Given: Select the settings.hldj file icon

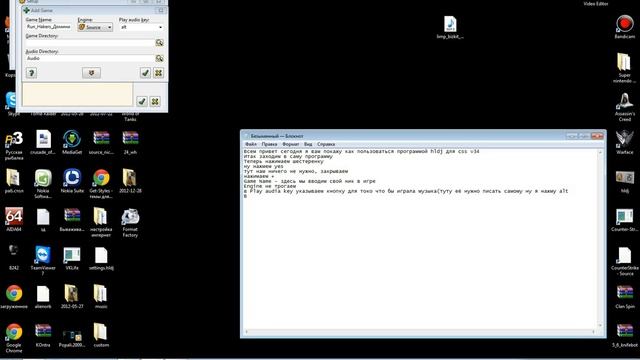Looking at the screenshot, I should pos(101,258).
